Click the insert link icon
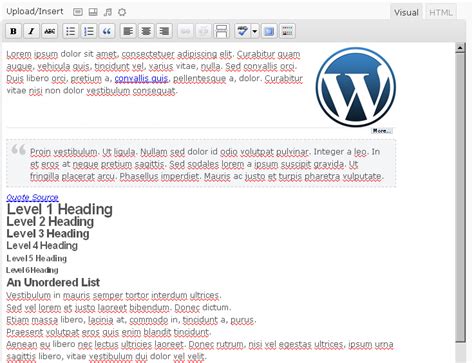 tap(185, 31)
